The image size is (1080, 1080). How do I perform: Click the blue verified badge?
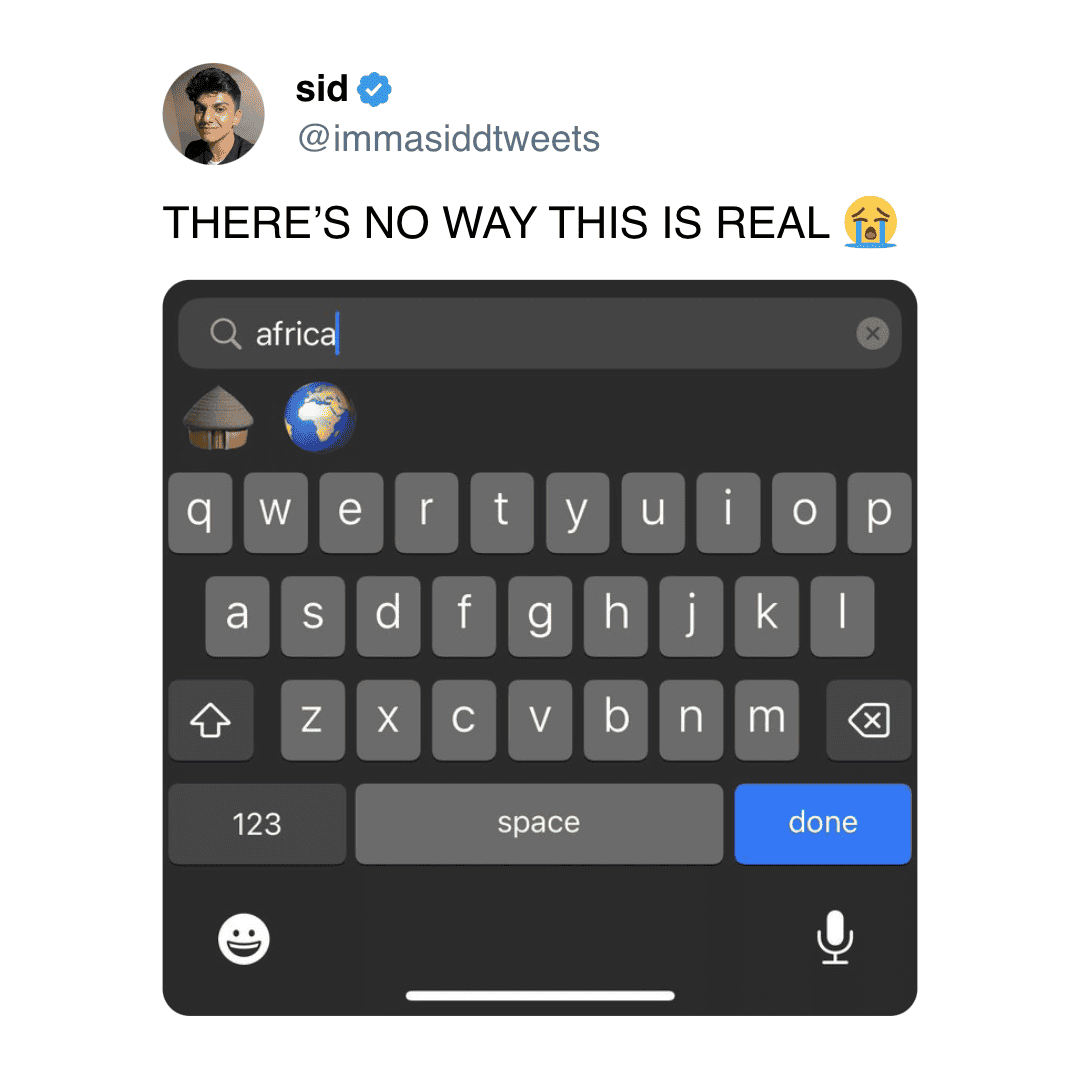375,89
